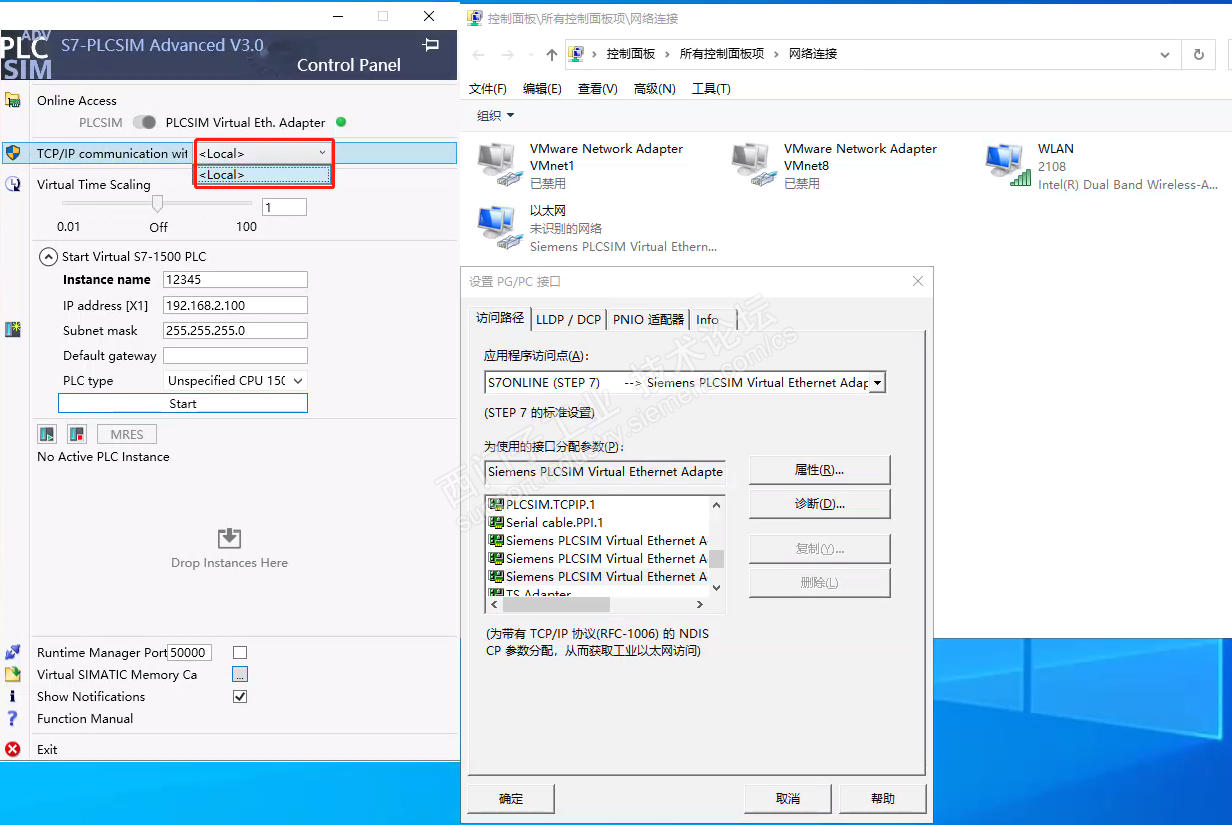
Task: Switch to the LLDP / DCP tab
Action: tap(569, 320)
